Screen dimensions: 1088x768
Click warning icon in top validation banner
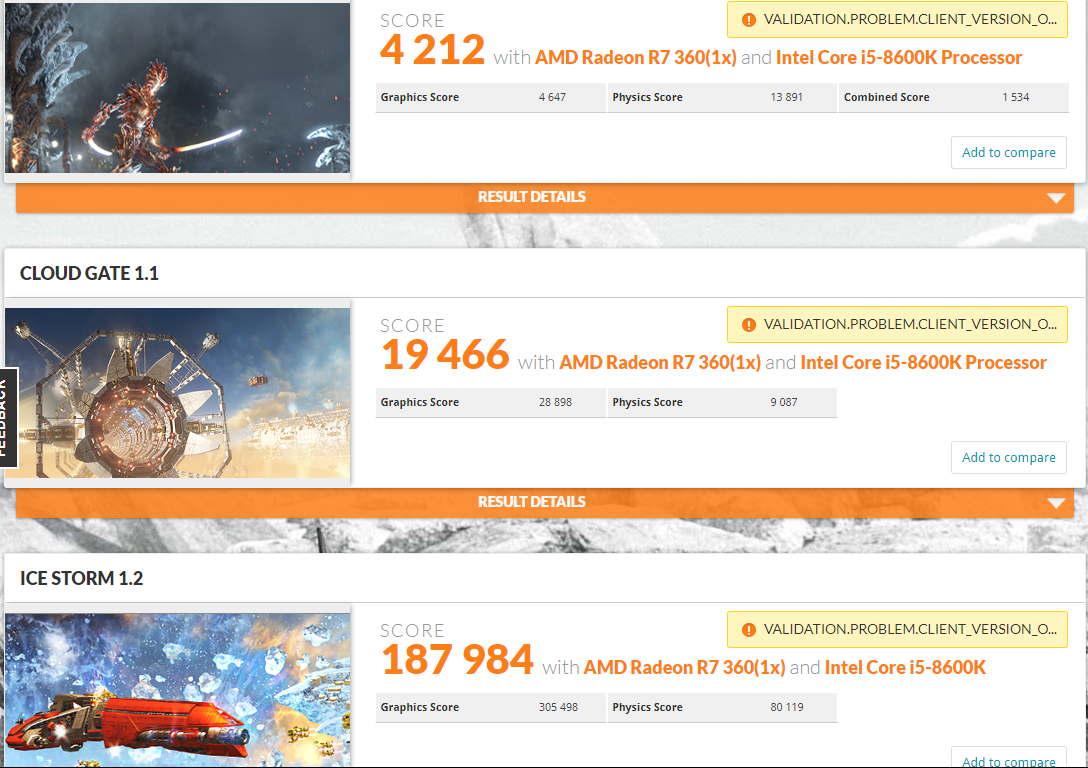(748, 20)
